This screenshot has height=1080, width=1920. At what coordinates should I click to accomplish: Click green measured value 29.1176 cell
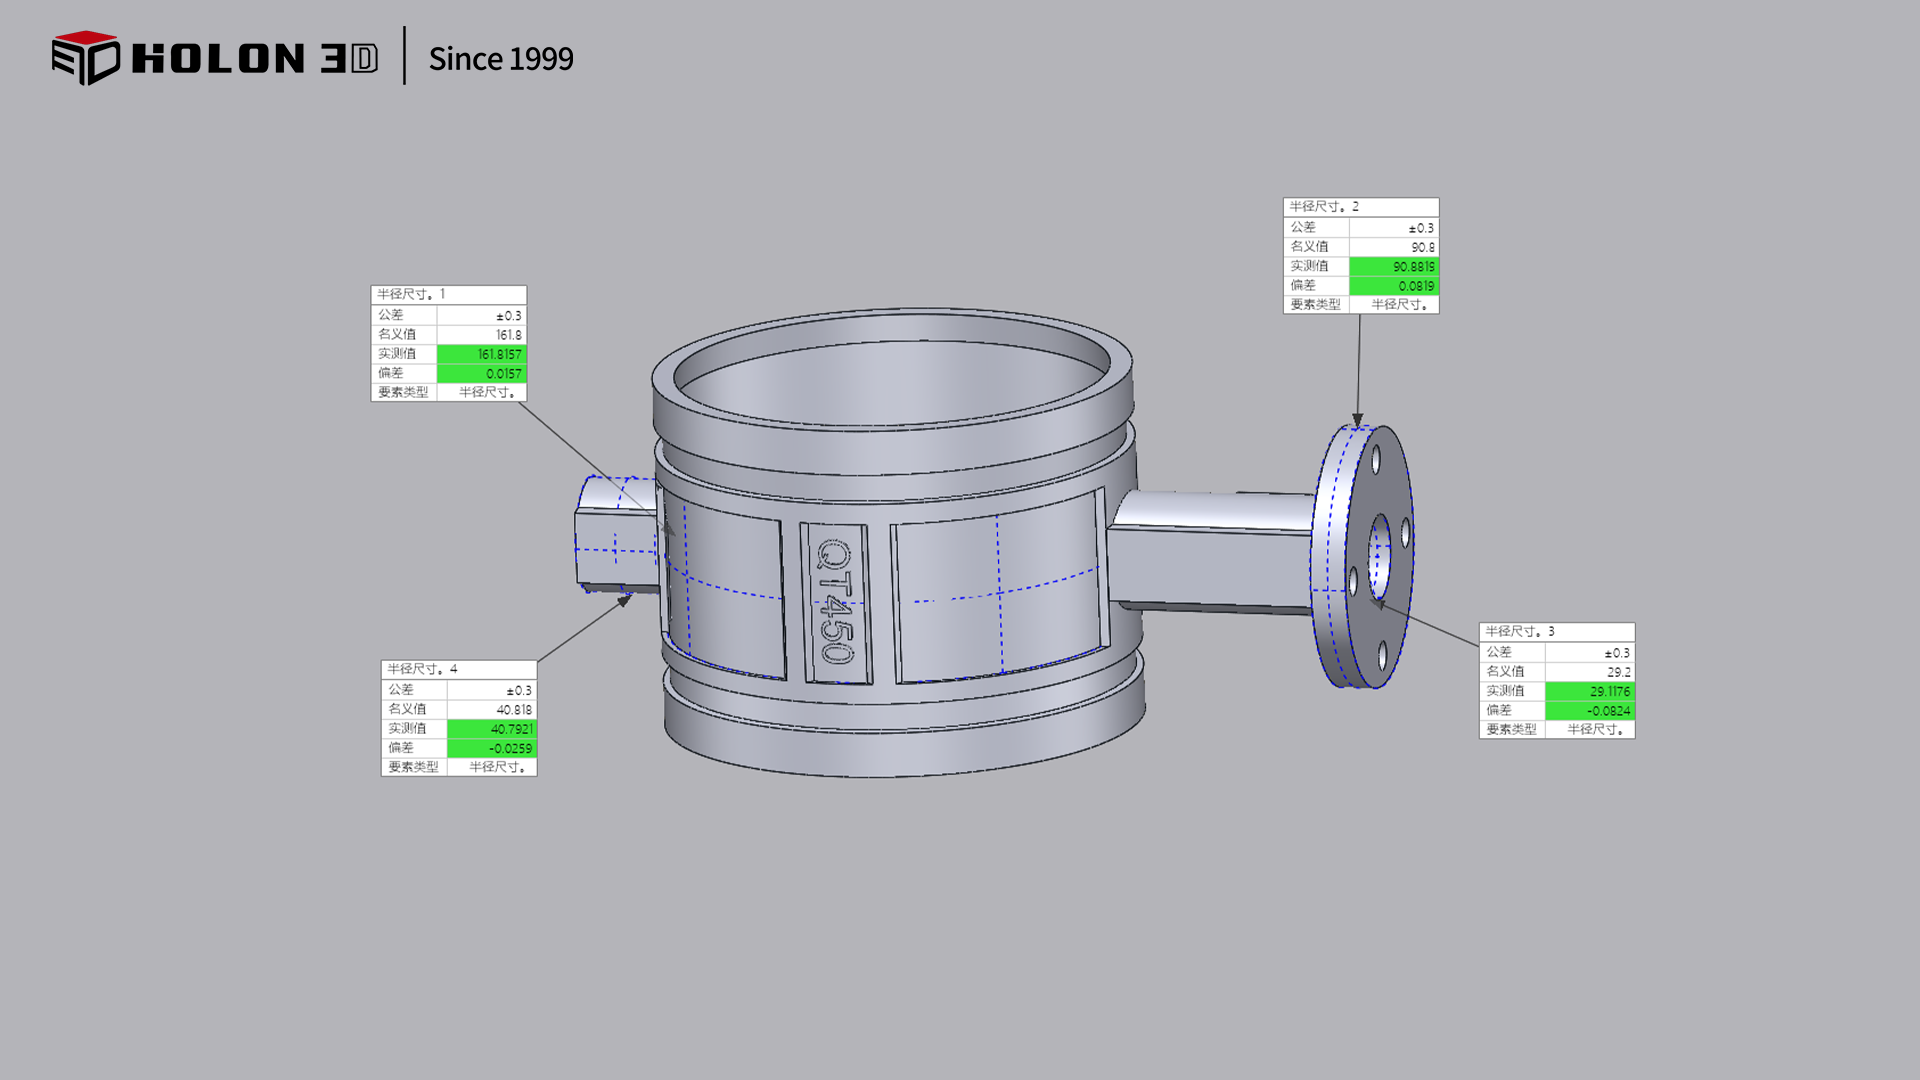click(1590, 691)
